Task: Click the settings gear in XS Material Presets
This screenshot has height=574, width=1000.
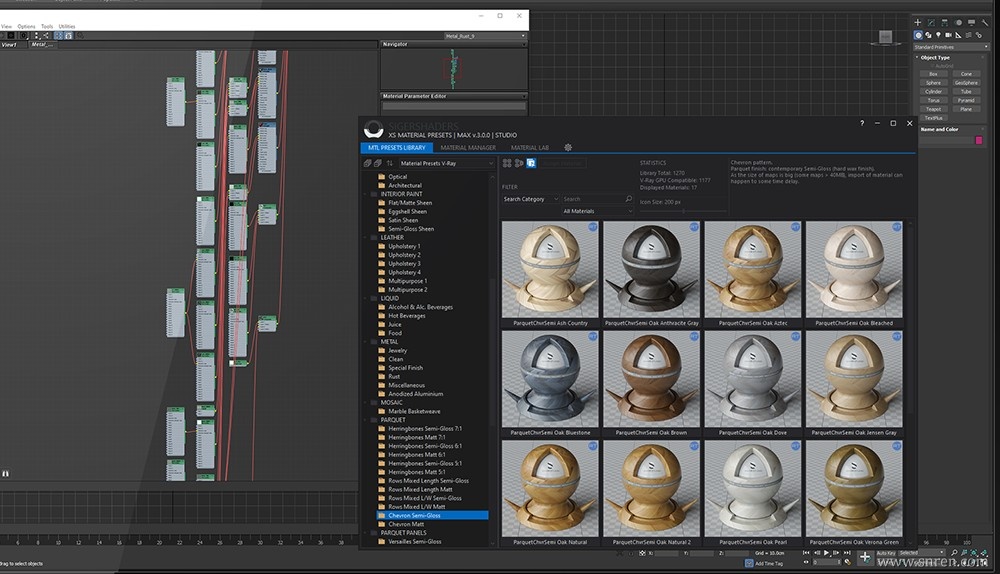Action: pyautogui.click(x=568, y=147)
